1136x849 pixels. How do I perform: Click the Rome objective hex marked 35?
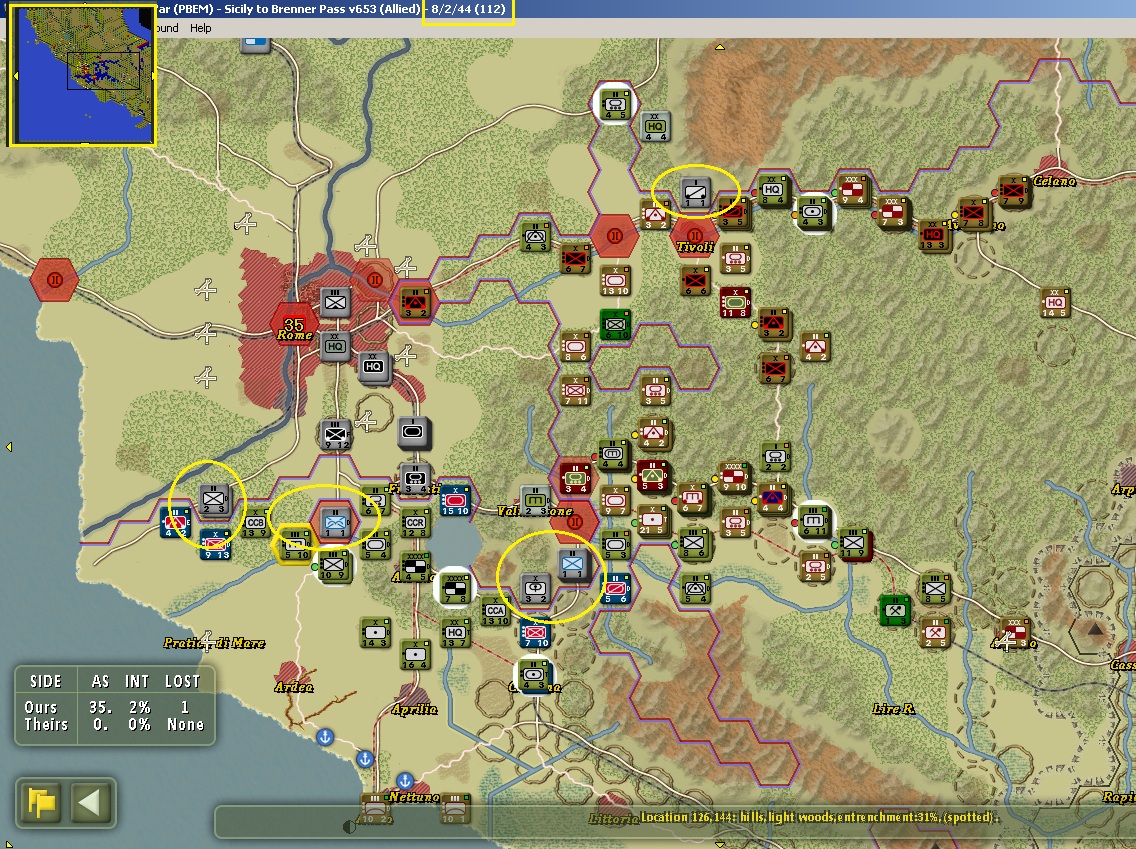tap(293, 325)
